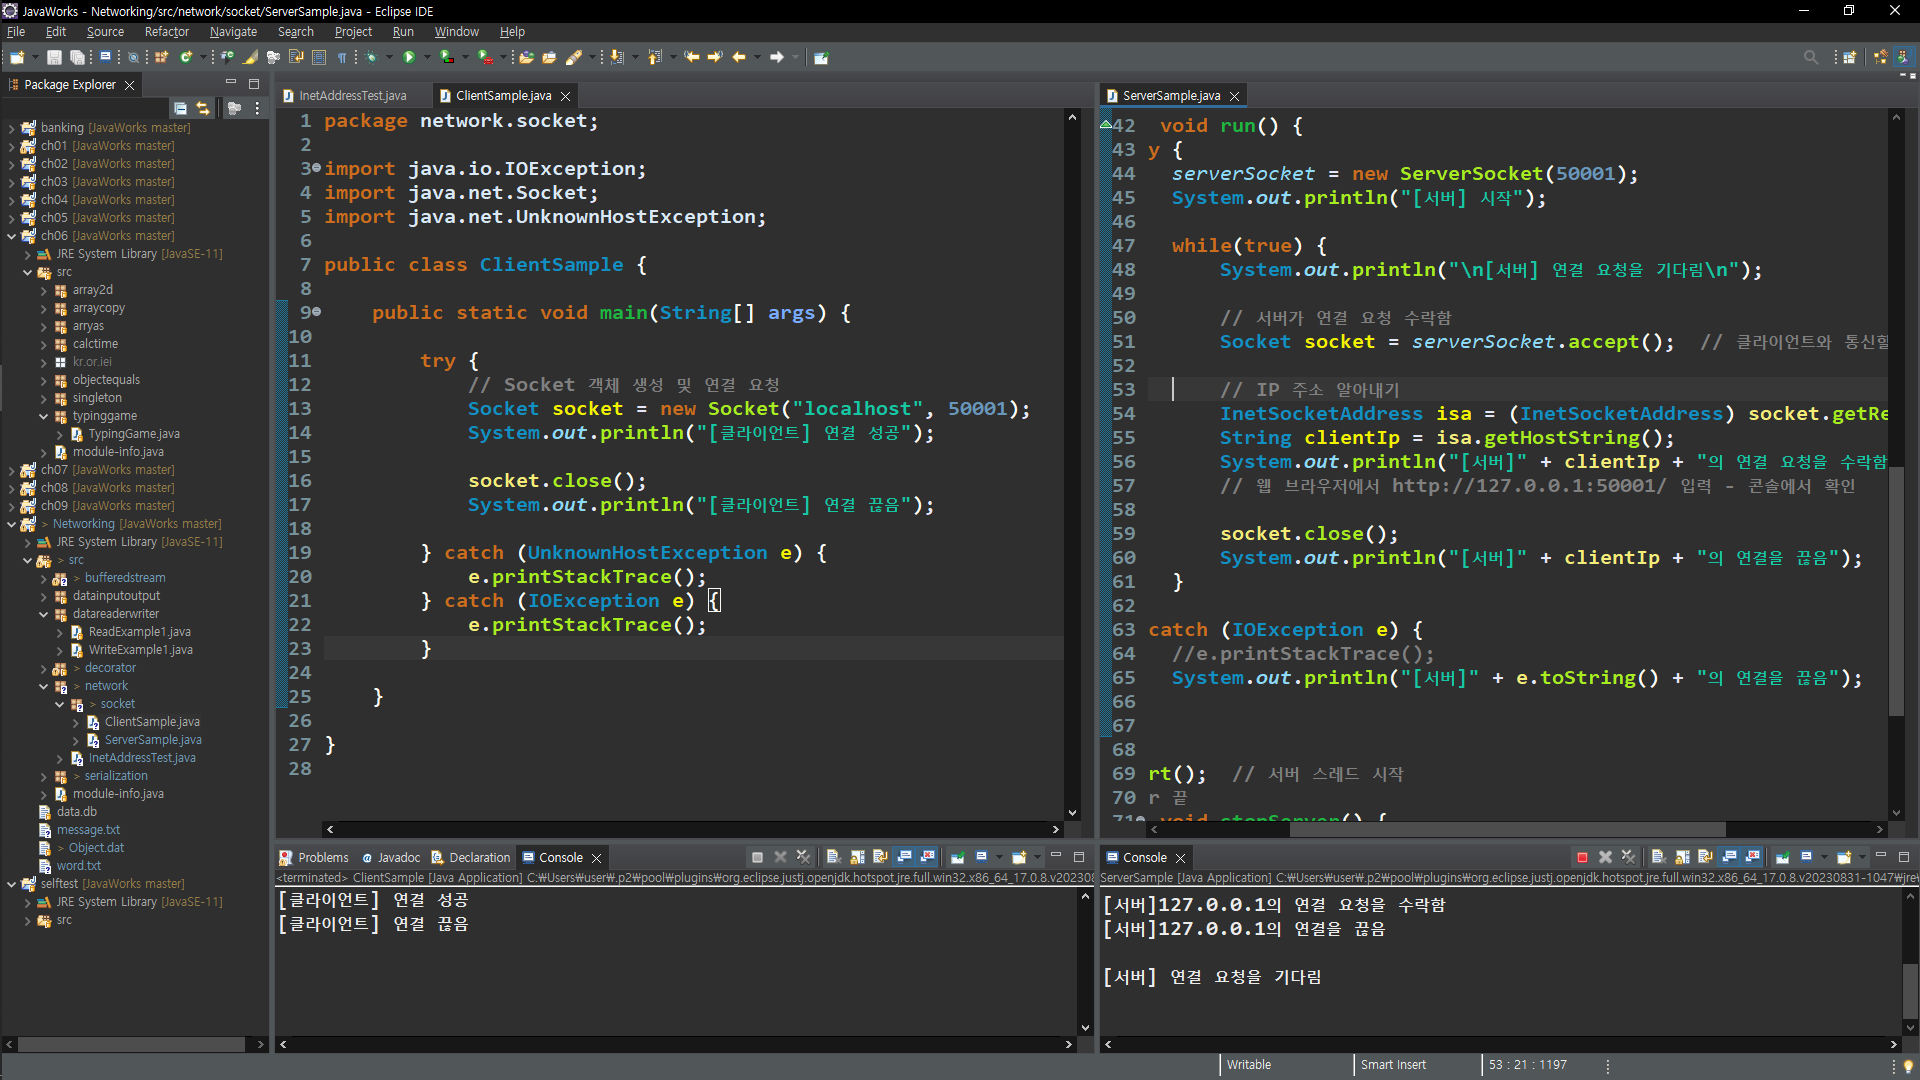Toggle Link with Editor in Package Explorer
The height and width of the screenshot is (1080, 1920).
(x=203, y=108)
